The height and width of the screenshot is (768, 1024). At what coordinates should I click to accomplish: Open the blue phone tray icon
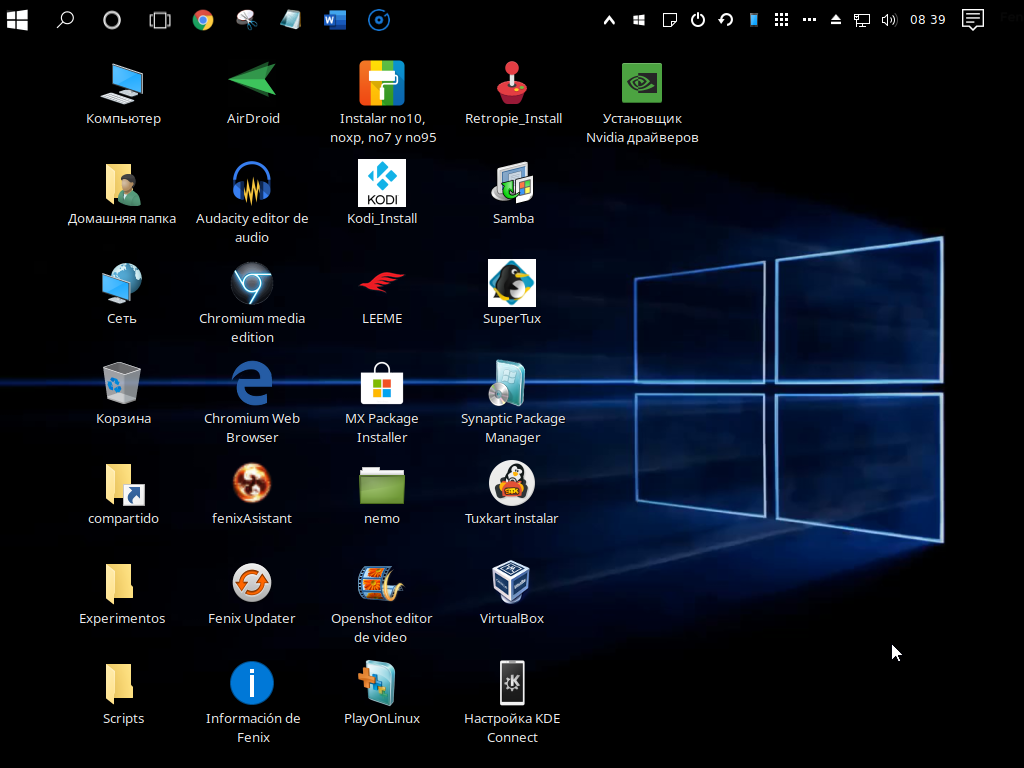(x=754, y=20)
